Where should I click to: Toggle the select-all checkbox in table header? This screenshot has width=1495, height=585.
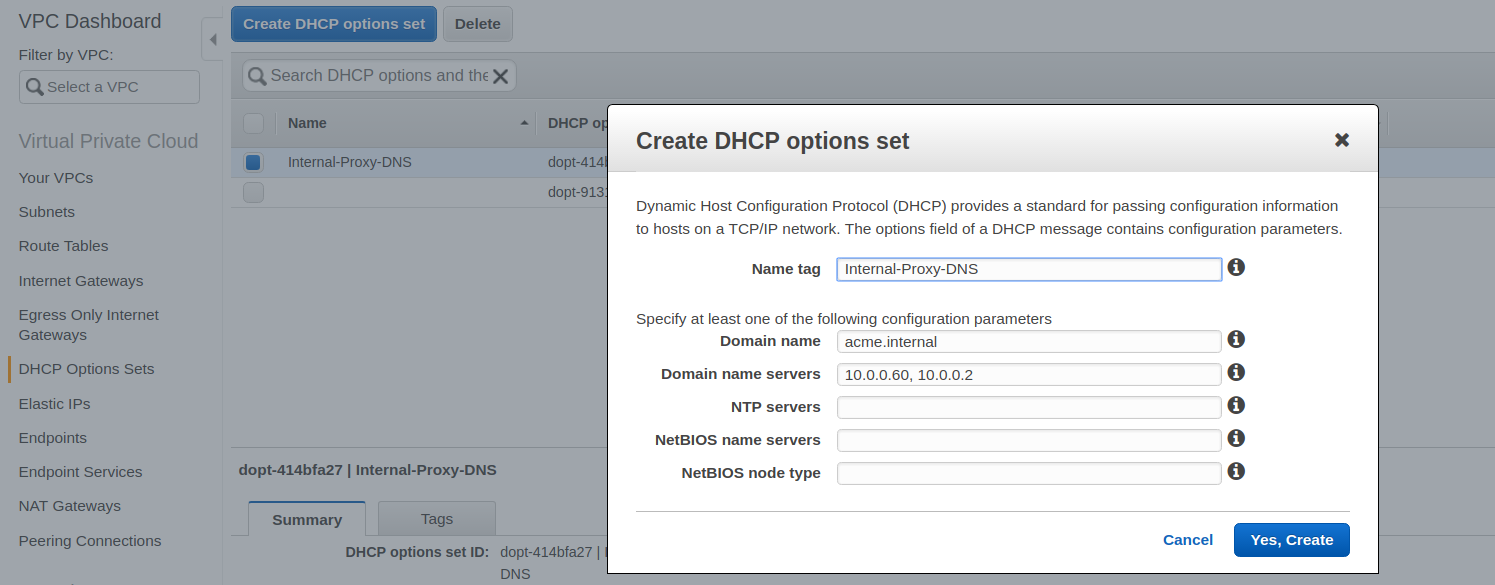253,122
